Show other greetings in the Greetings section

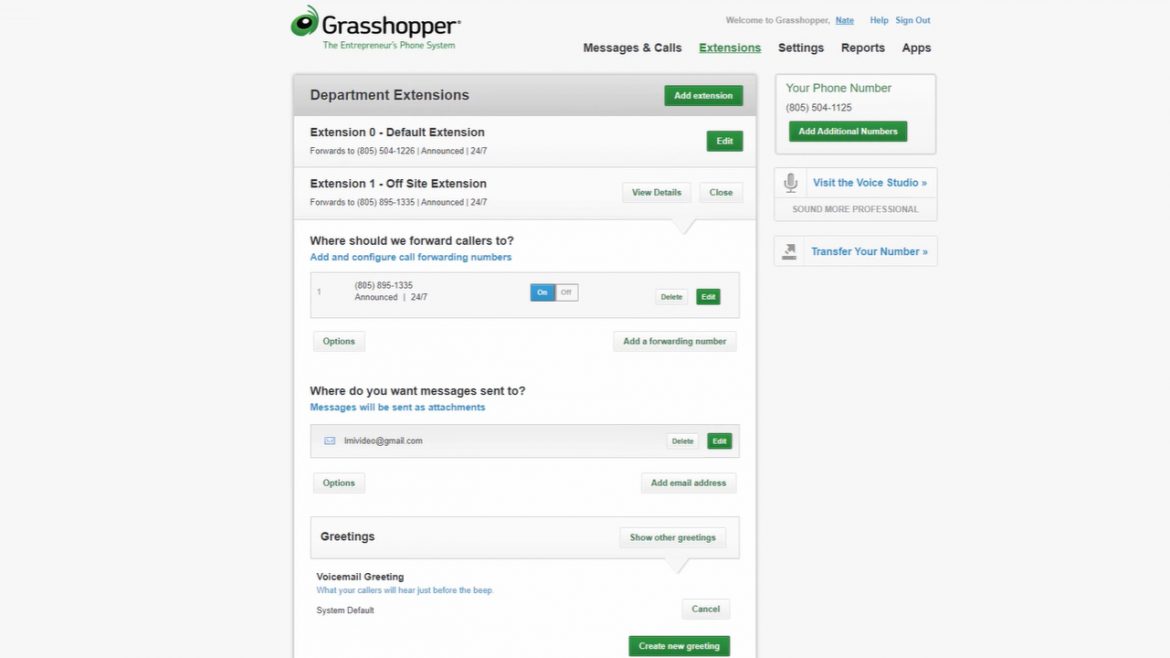pos(672,537)
